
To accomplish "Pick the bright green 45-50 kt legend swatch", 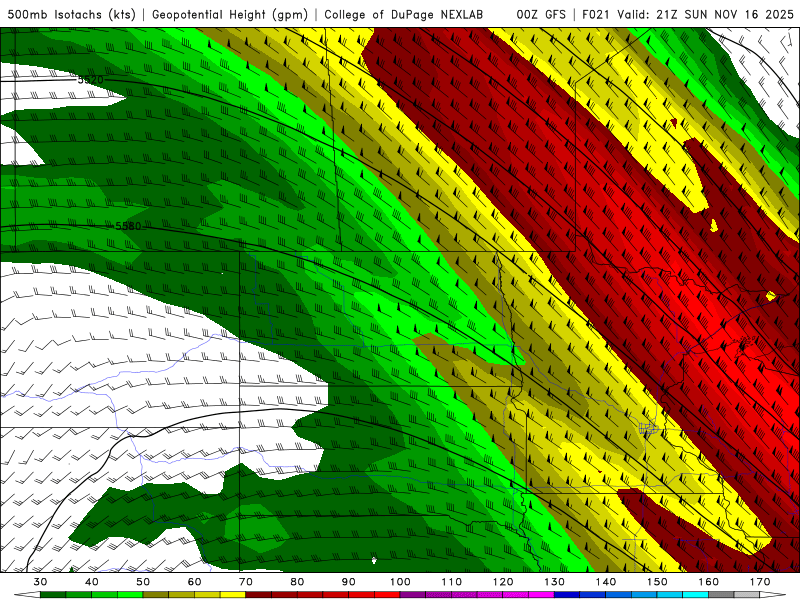I will point(130,595).
